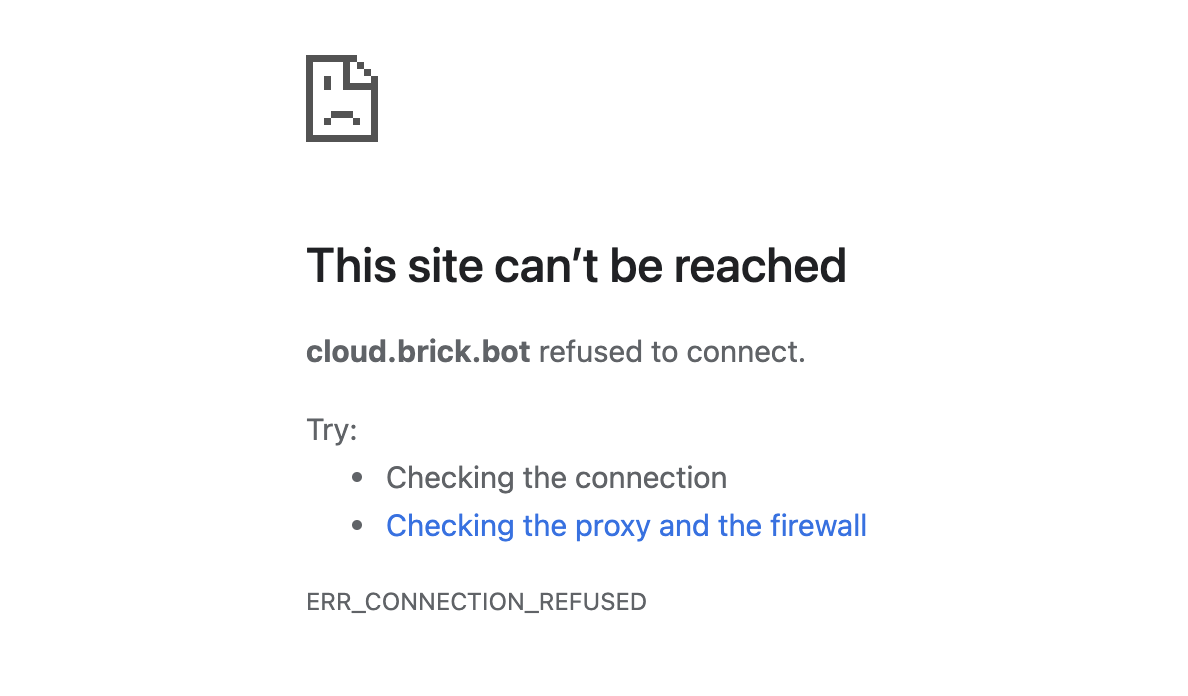1188x696 pixels.
Task: Click the ERR_CONNECTION_REFUSED error code
Action: tap(476, 602)
